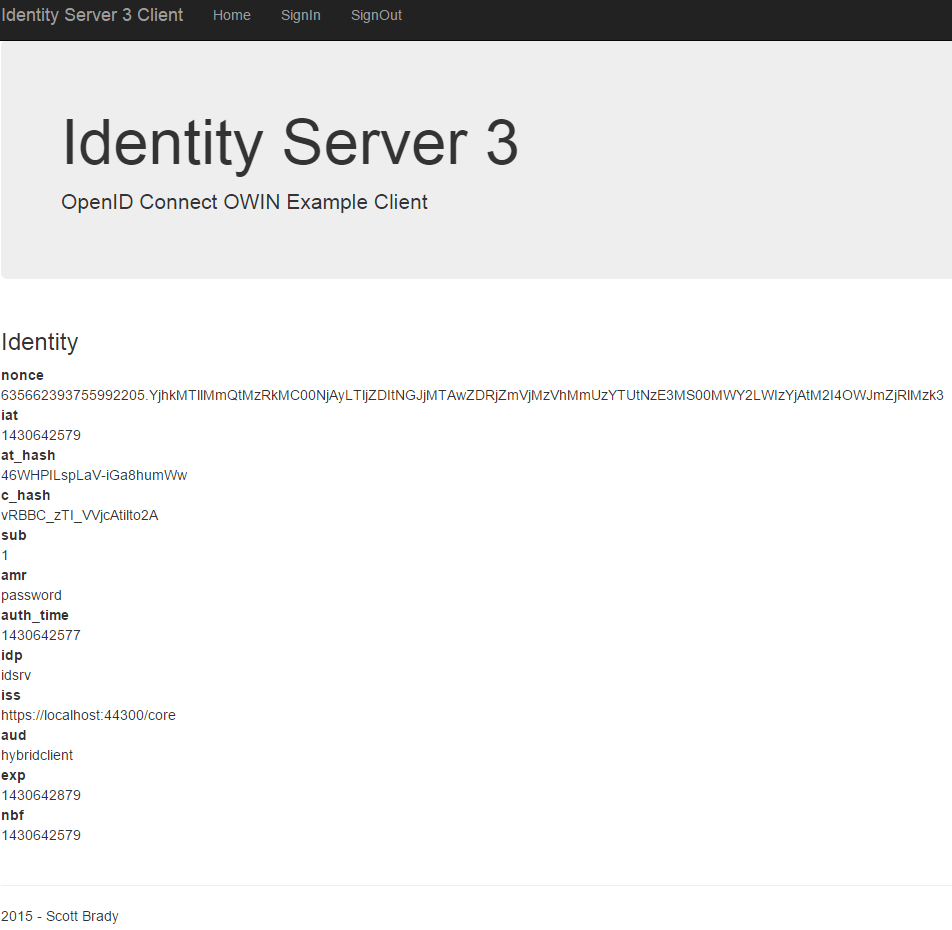This screenshot has width=952, height=930.
Task: Click the exp value 1430642879
Action: [41, 795]
